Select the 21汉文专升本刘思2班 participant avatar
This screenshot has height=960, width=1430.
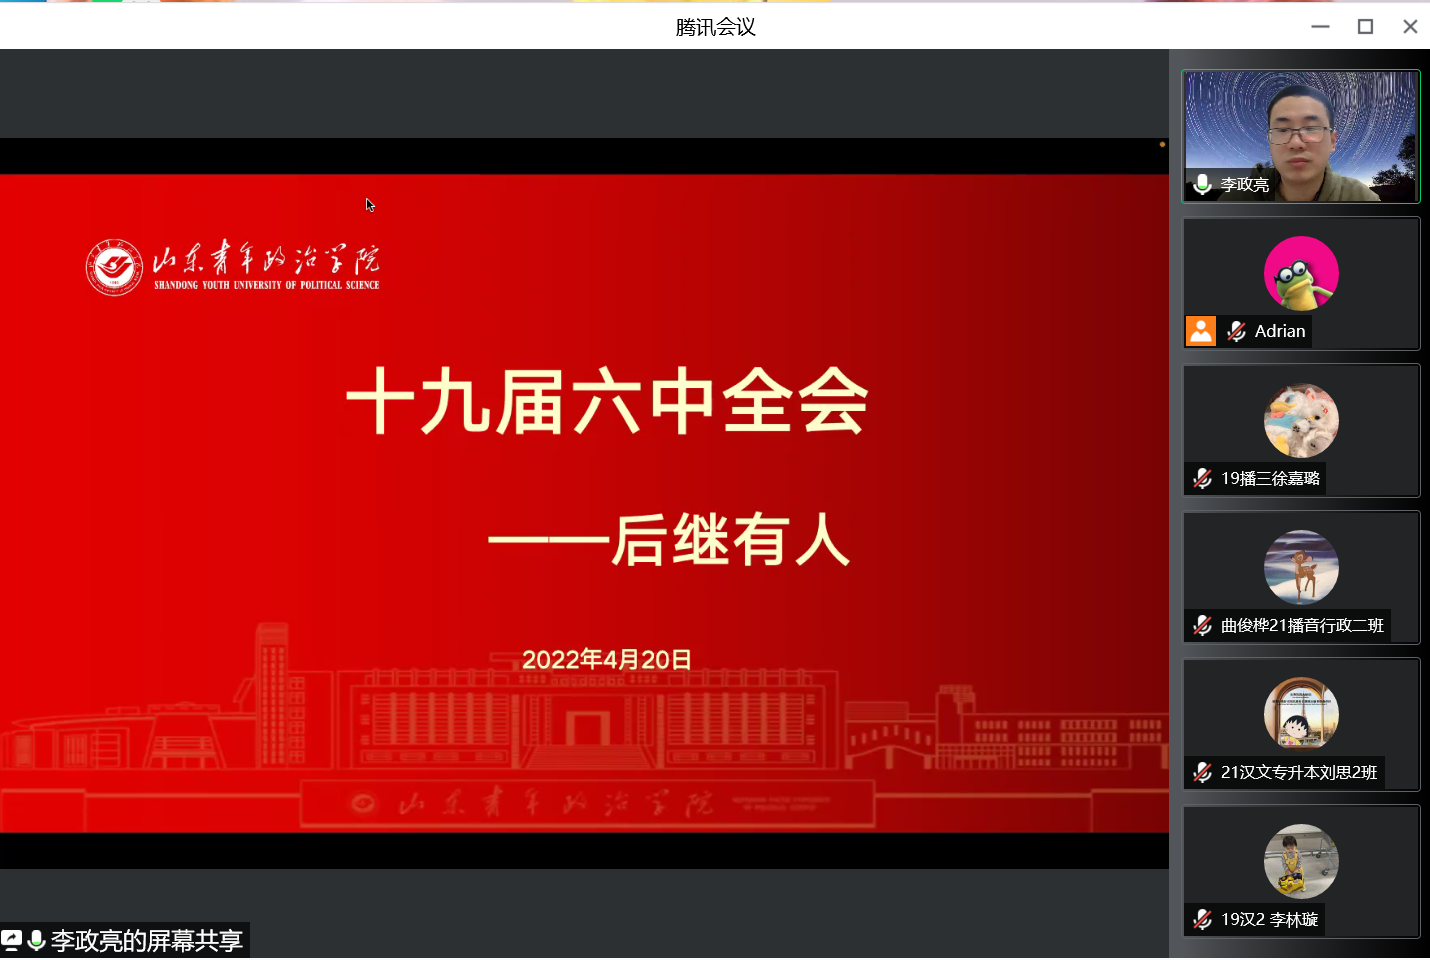pos(1301,715)
